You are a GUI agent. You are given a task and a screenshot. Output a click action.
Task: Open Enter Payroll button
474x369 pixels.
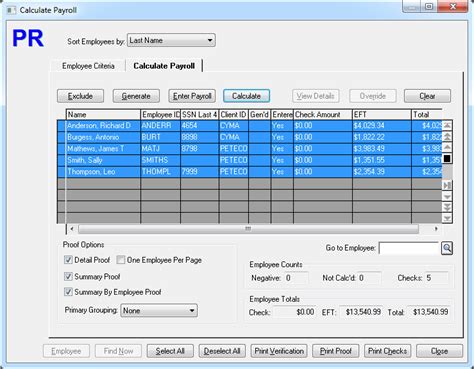[x=192, y=96]
